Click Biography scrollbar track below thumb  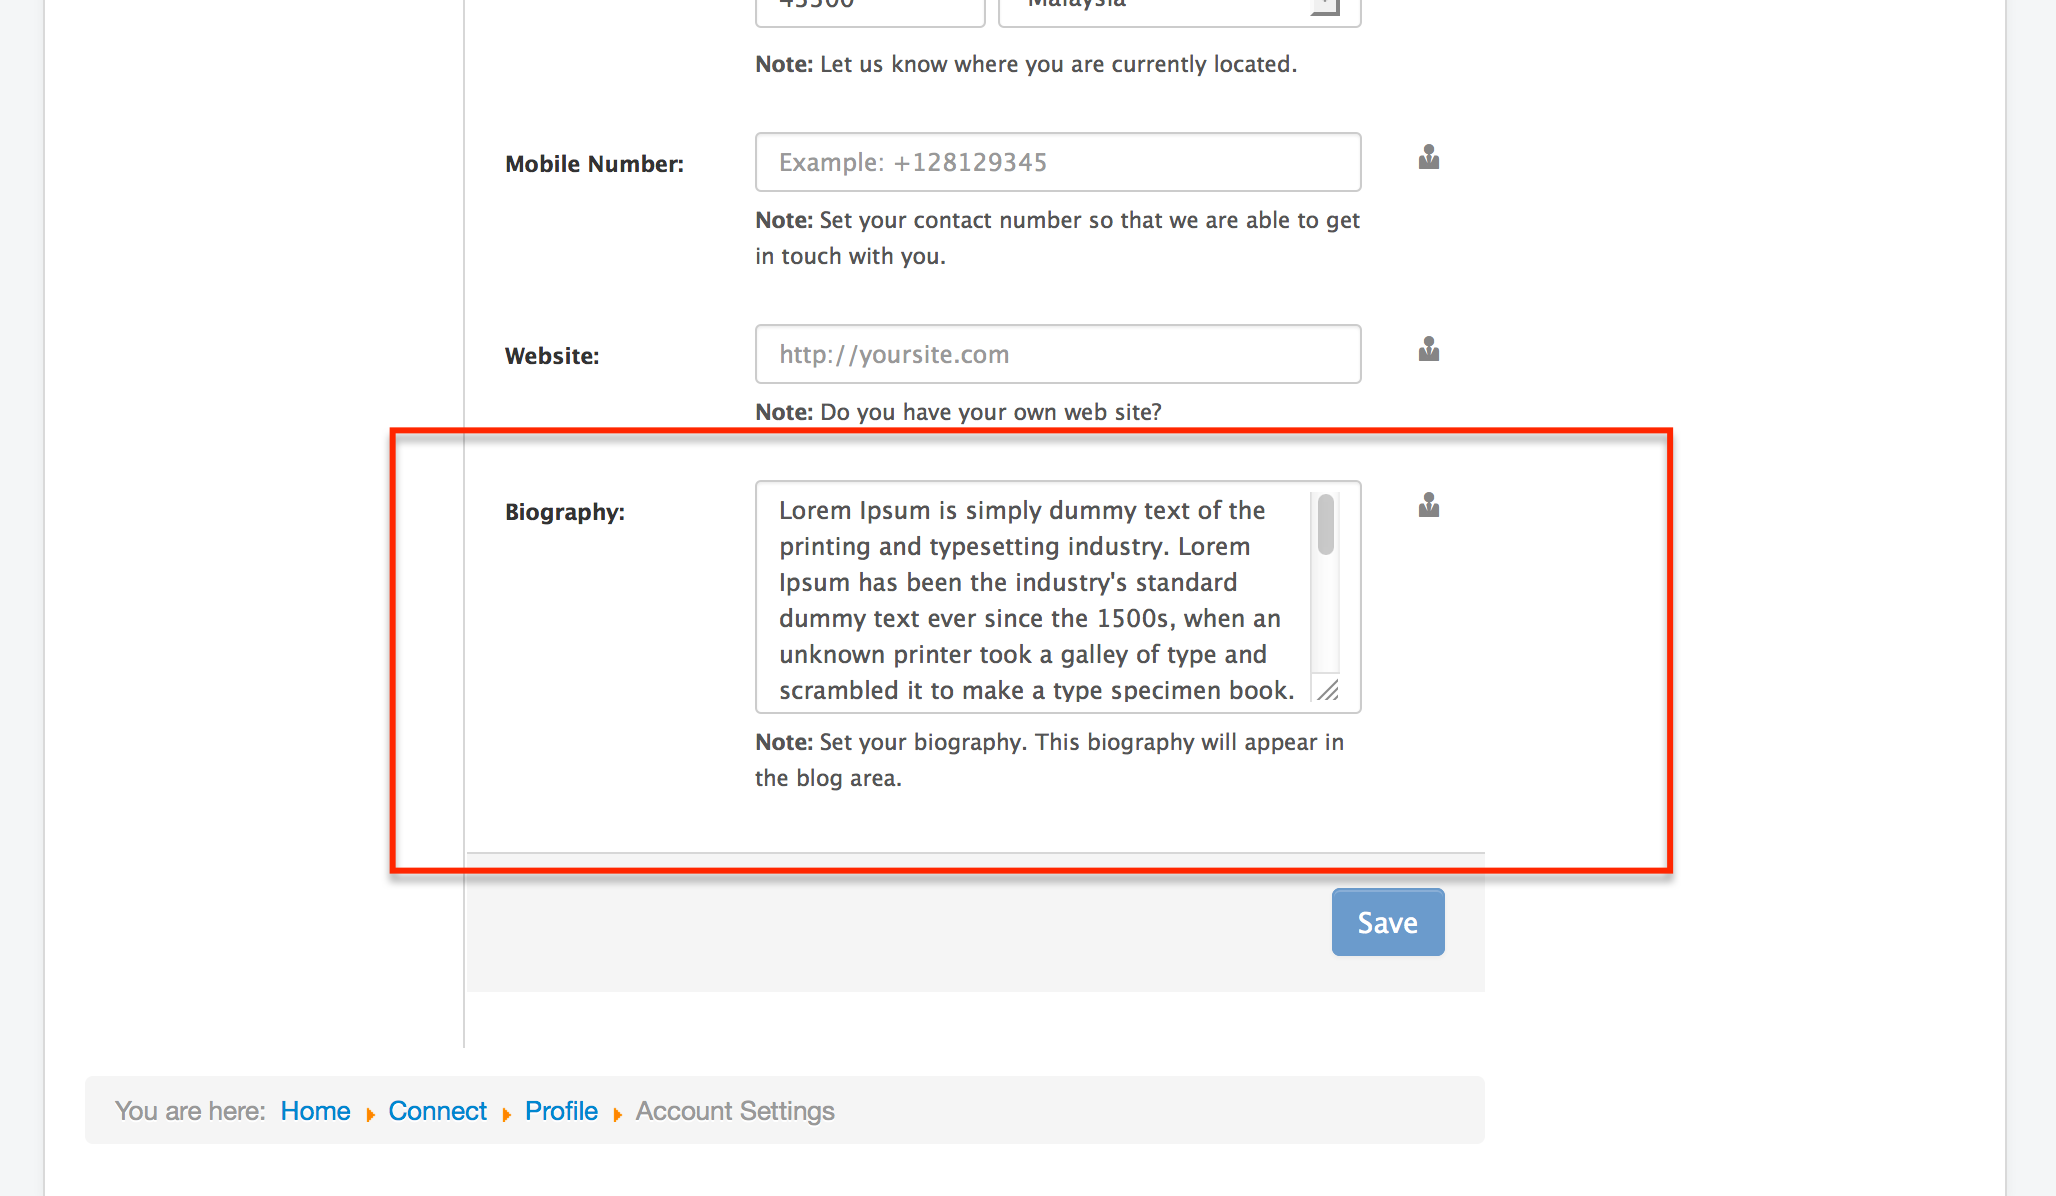[1326, 620]
